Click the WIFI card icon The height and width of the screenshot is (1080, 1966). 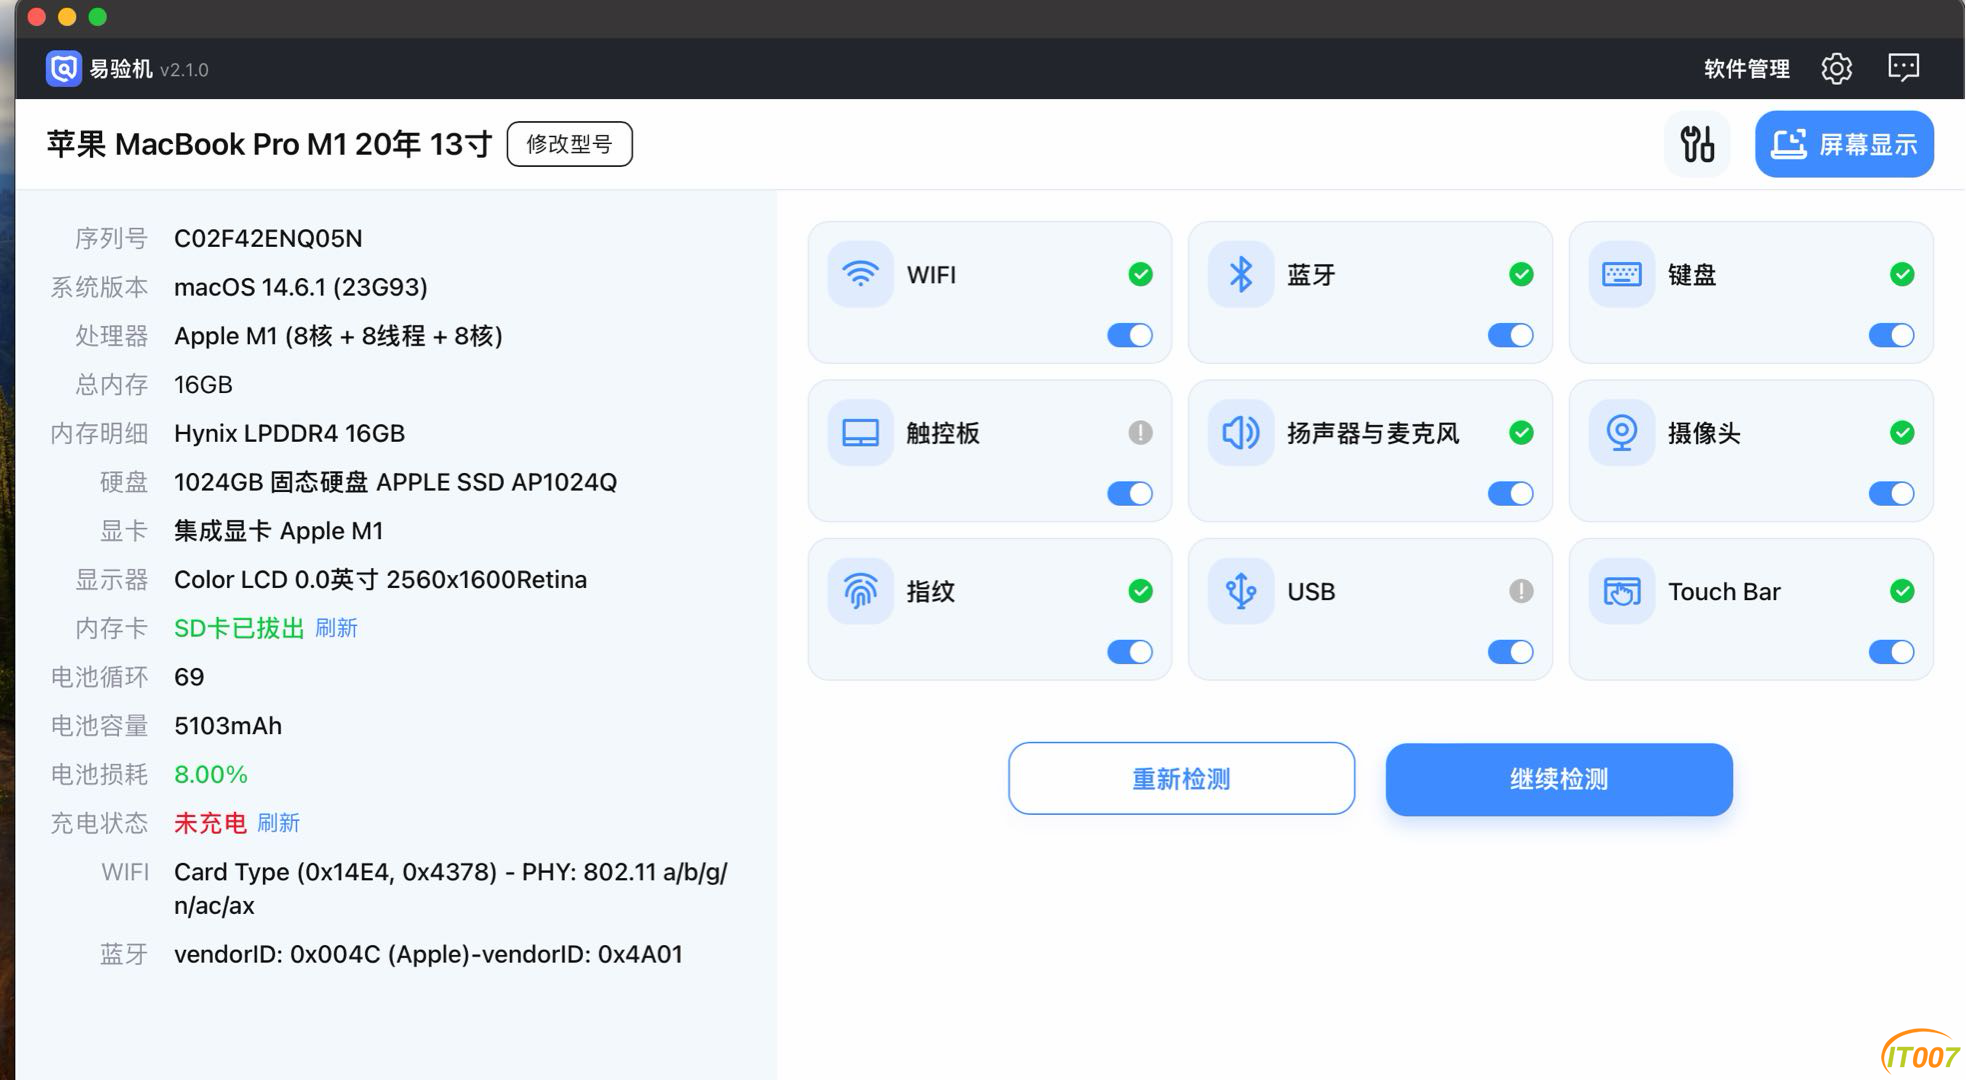[x=860, y=274]
